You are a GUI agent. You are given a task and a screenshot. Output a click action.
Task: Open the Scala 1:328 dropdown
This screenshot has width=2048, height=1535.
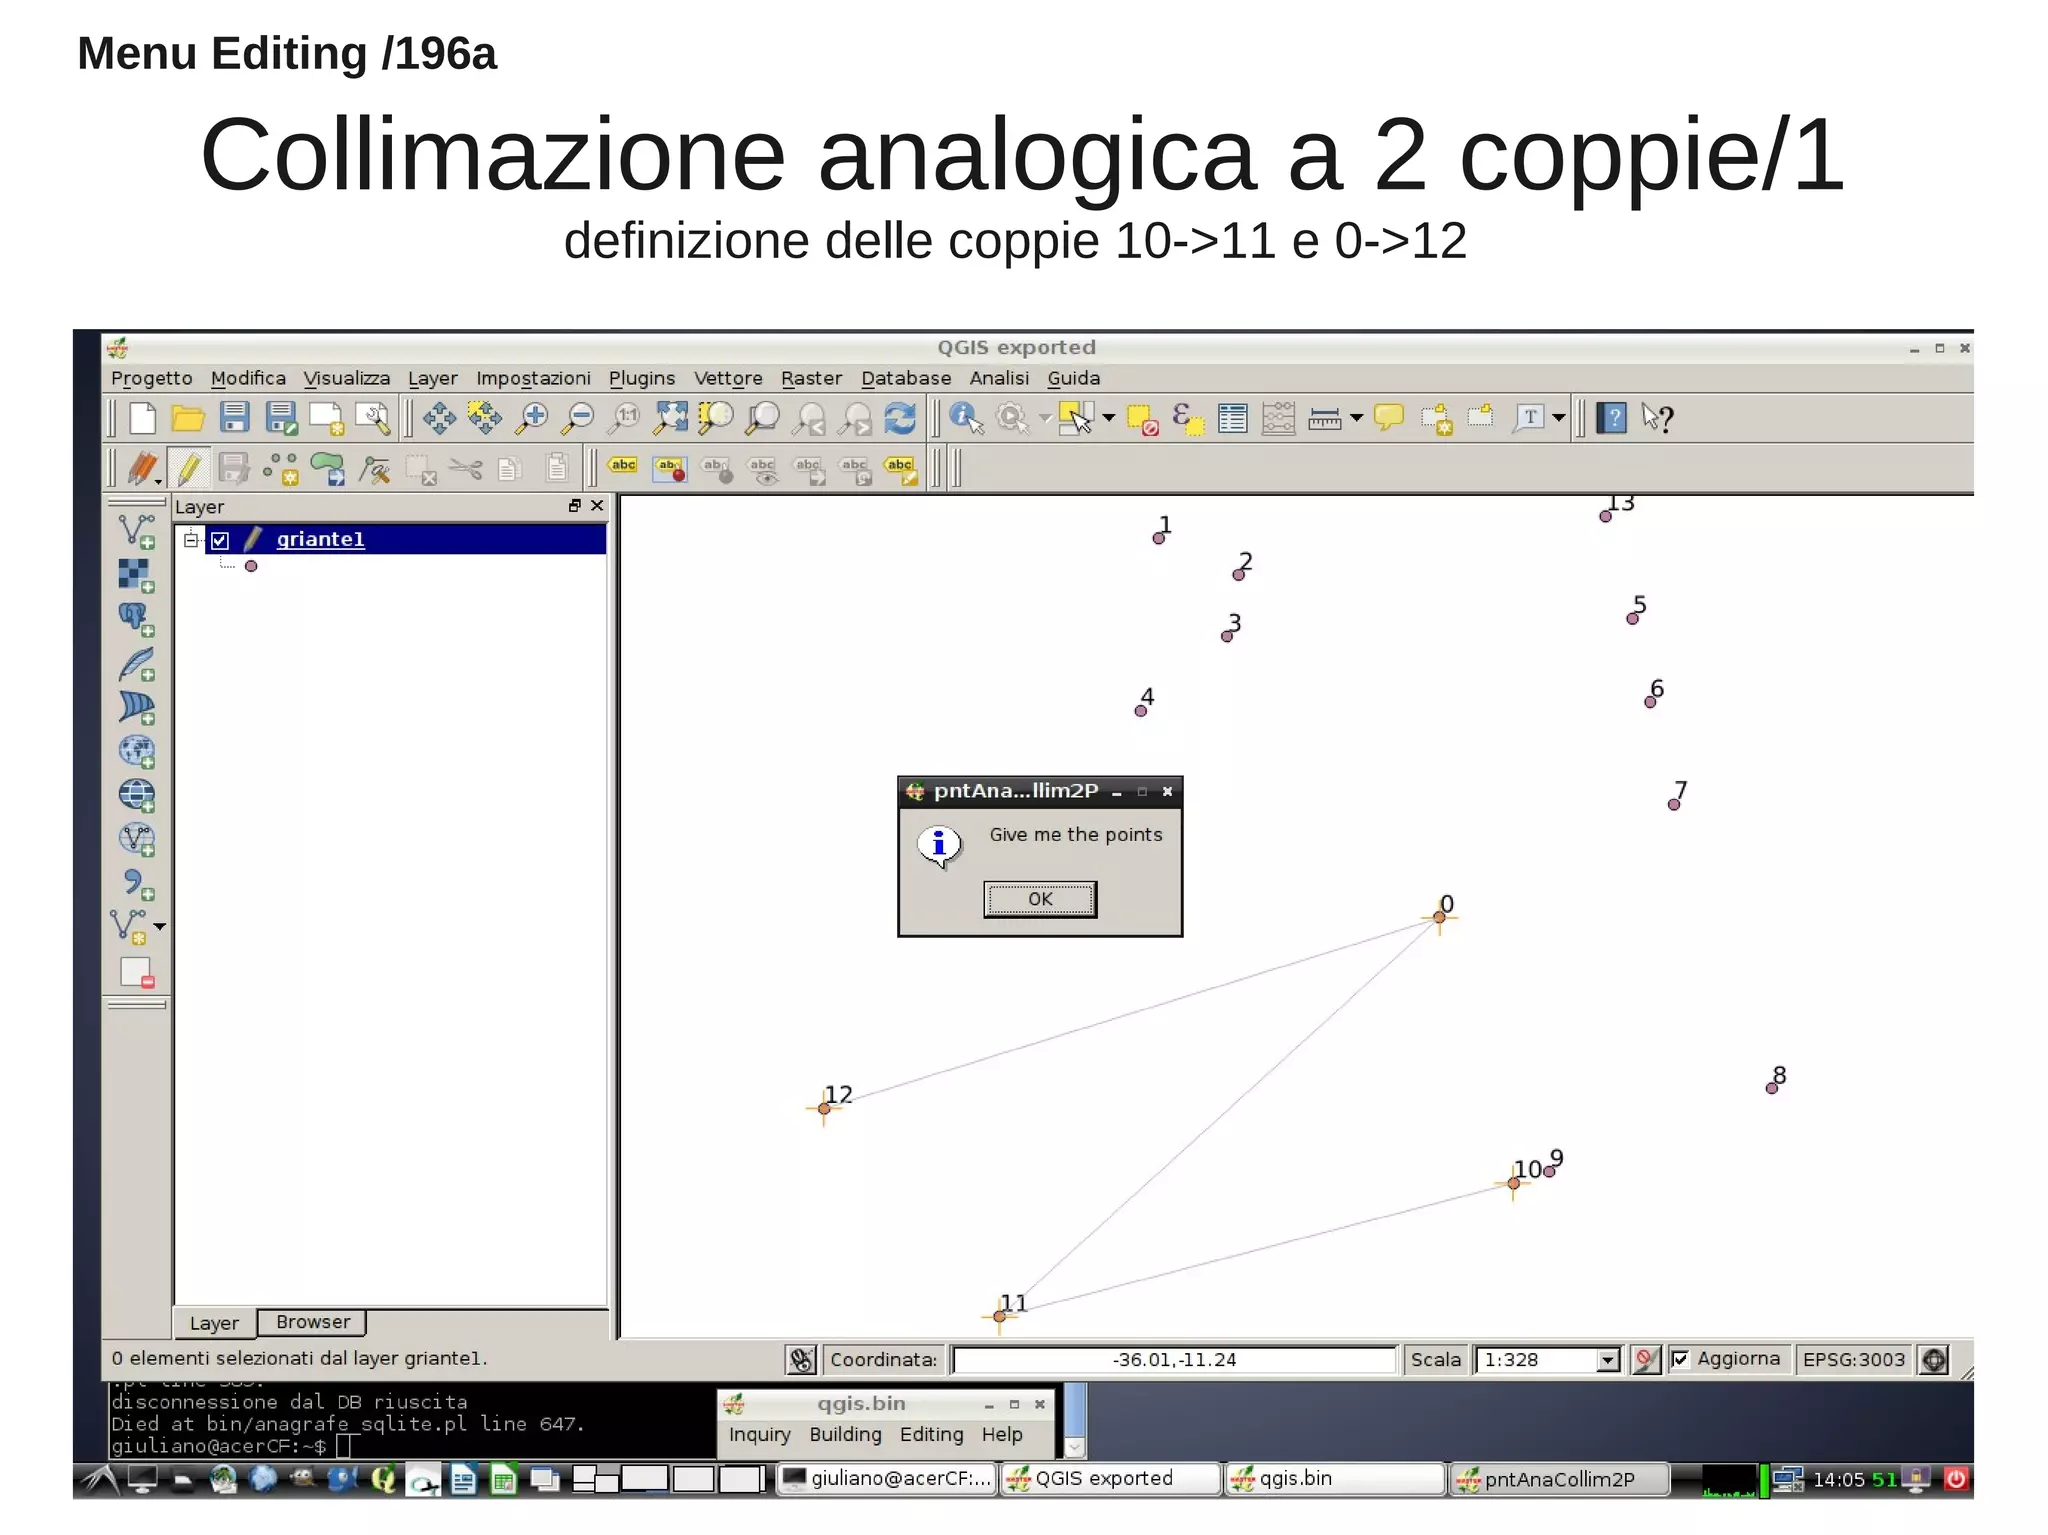point(1607,1360)
